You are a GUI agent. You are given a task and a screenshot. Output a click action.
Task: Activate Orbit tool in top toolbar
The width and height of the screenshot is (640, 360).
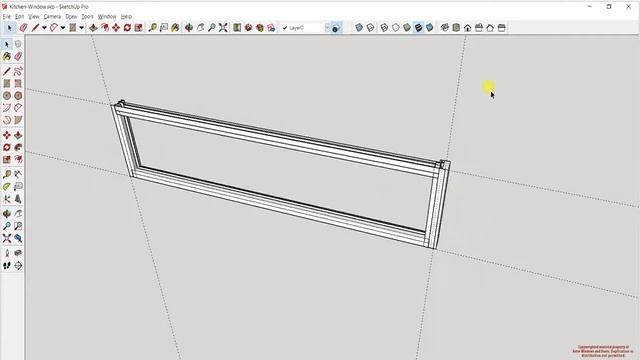[189, 28]
